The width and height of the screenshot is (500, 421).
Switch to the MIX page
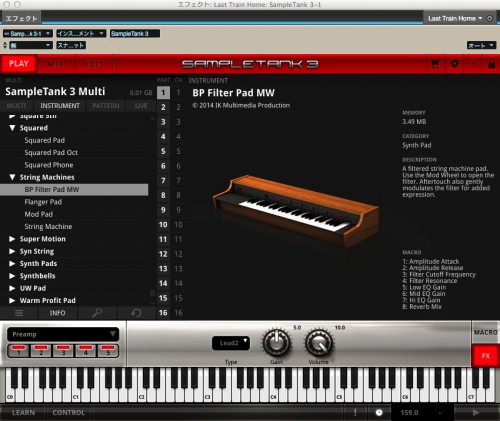click(x=56, y=64)
